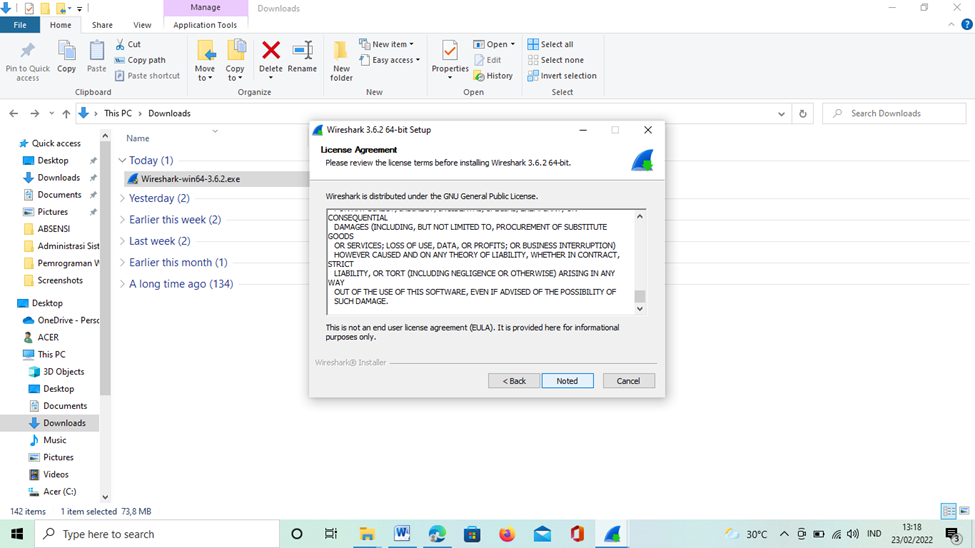Click the Search Downloads field
Image resolution: width=975 pixels, height=548 pixels.
click(x=894, y=113)
